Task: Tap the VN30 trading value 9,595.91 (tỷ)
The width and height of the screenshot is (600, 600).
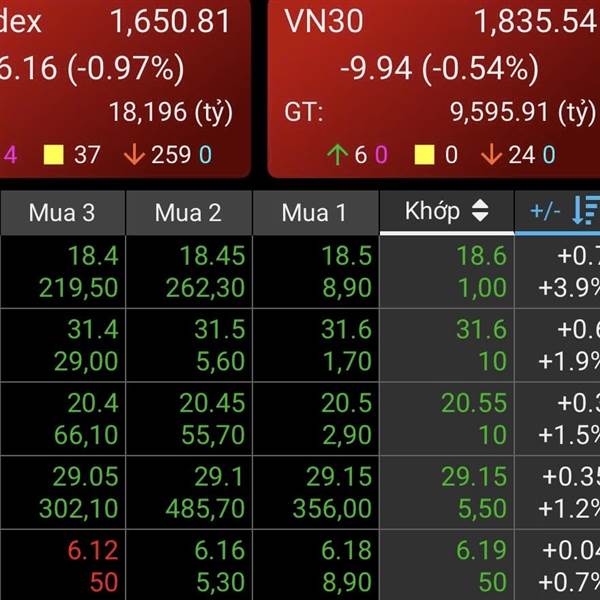Action: point(523,113)
